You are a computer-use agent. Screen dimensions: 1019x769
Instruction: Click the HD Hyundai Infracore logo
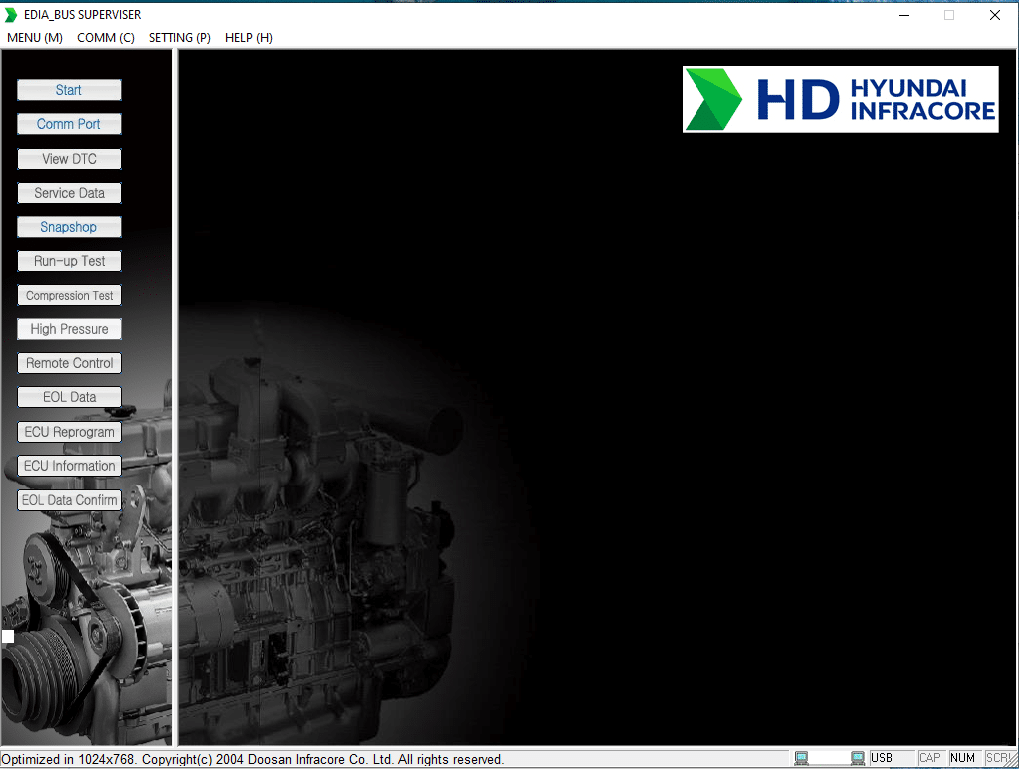coord(840,99)
